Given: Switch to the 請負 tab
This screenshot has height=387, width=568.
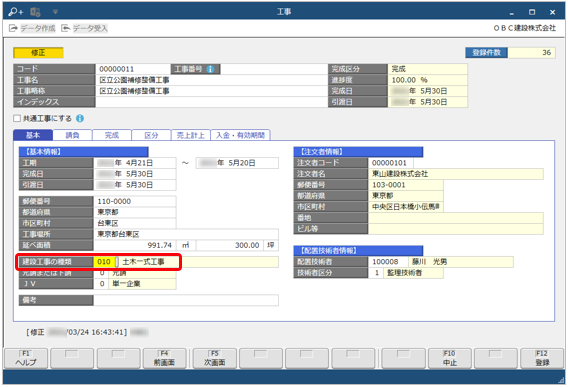Looking at the screenshot, I should point(72,135).
